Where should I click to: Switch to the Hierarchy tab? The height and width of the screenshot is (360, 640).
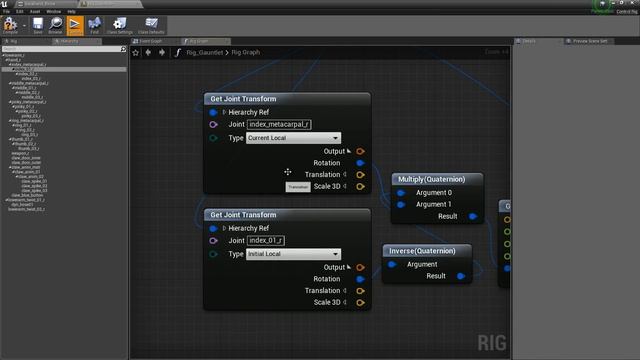(77, 41)
